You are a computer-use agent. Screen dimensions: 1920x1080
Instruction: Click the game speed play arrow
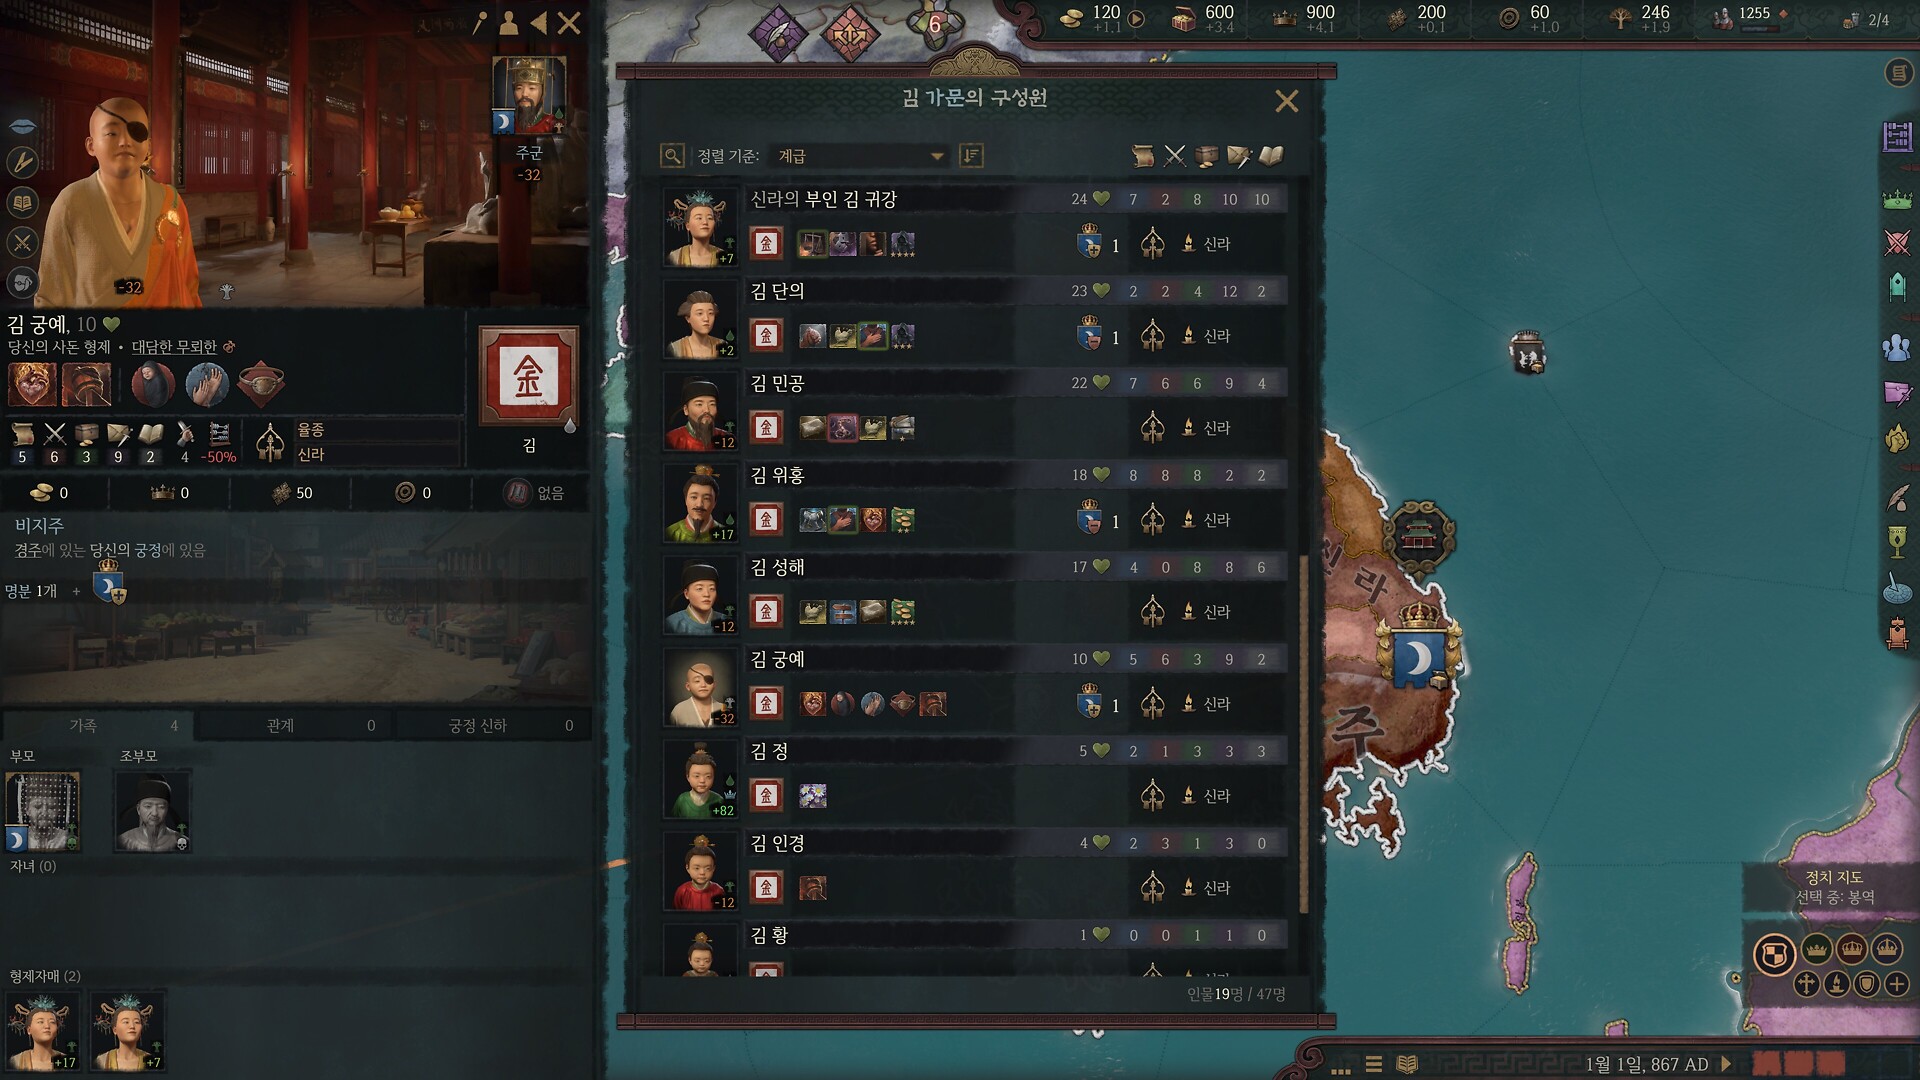click(1727, 1064)
